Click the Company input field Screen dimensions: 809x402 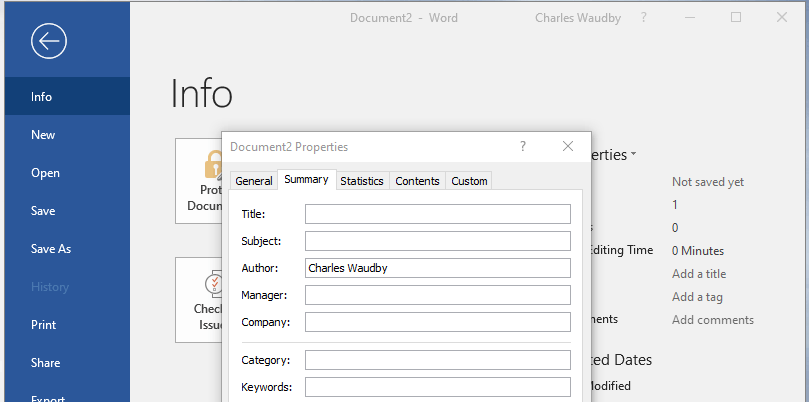click(x=438, y=322)
